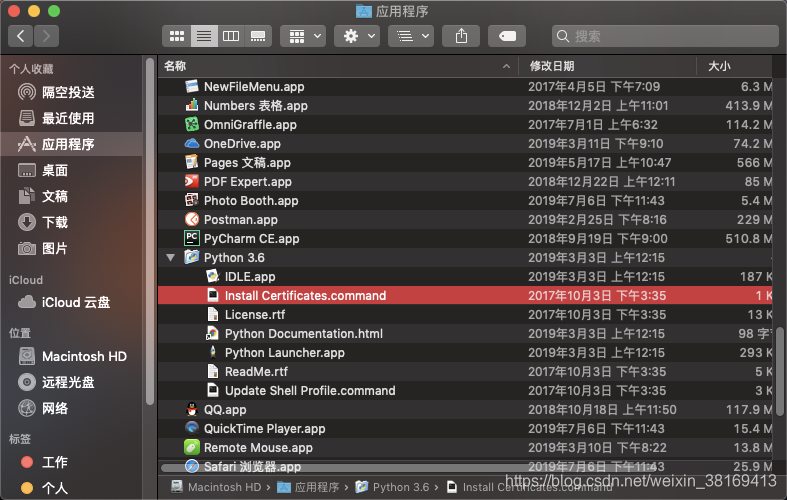Click the Python 3.6 folder icon
787x500 pixels.
click(192, 258)
